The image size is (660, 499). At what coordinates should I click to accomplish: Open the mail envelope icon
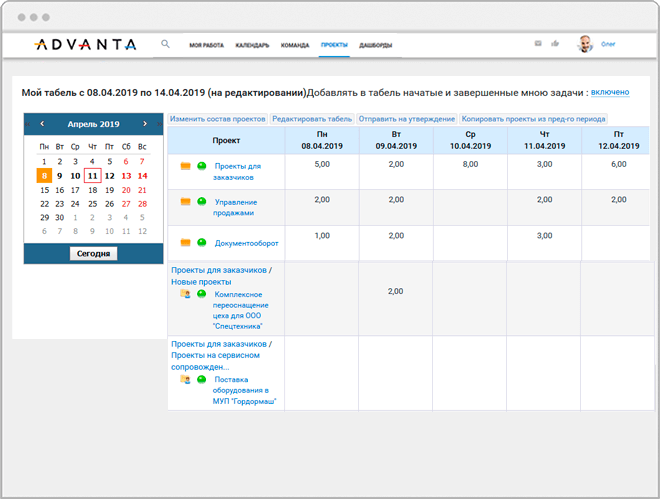coord(538,43)
